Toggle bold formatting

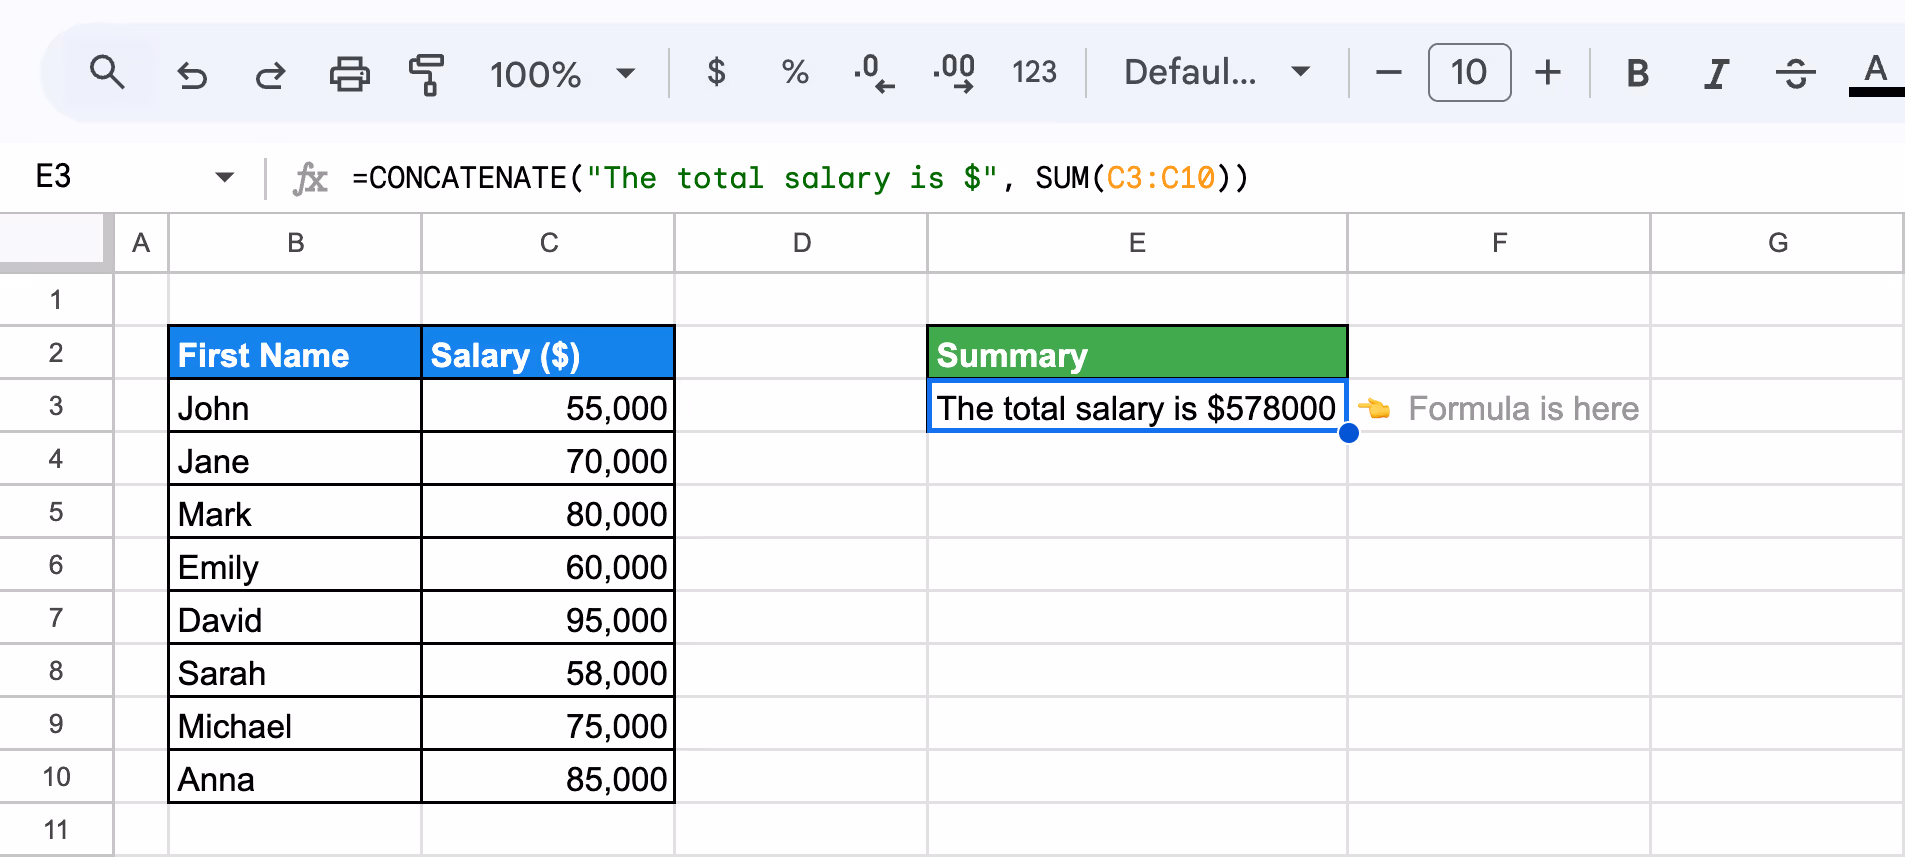[x=1637, y=73]
